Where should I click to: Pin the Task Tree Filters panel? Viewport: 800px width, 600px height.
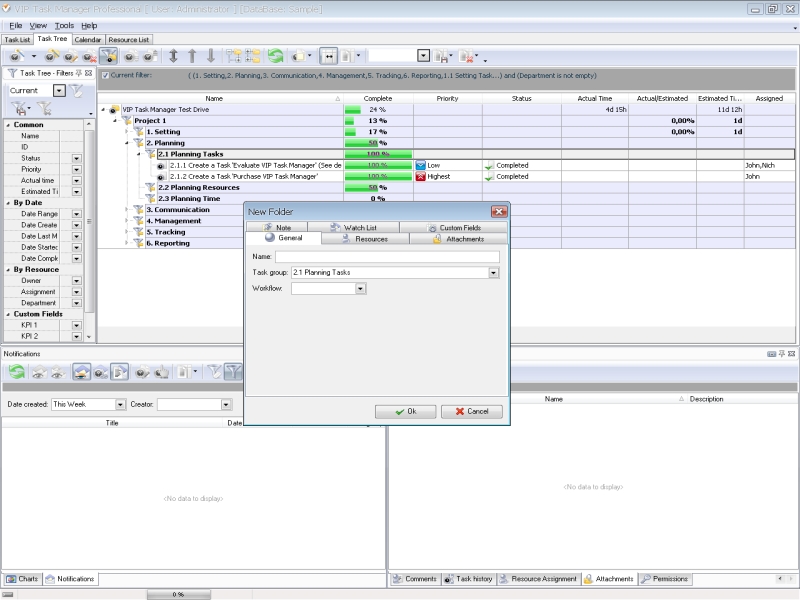[x=79, y=73]
